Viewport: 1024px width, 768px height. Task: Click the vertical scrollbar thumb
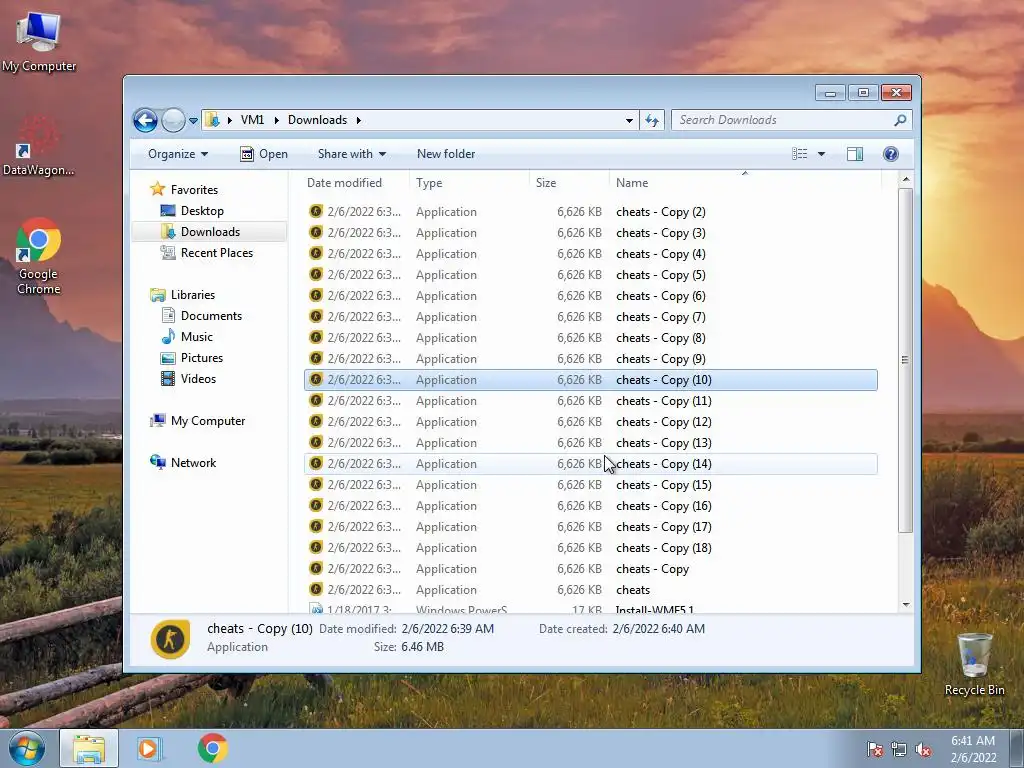905,360
